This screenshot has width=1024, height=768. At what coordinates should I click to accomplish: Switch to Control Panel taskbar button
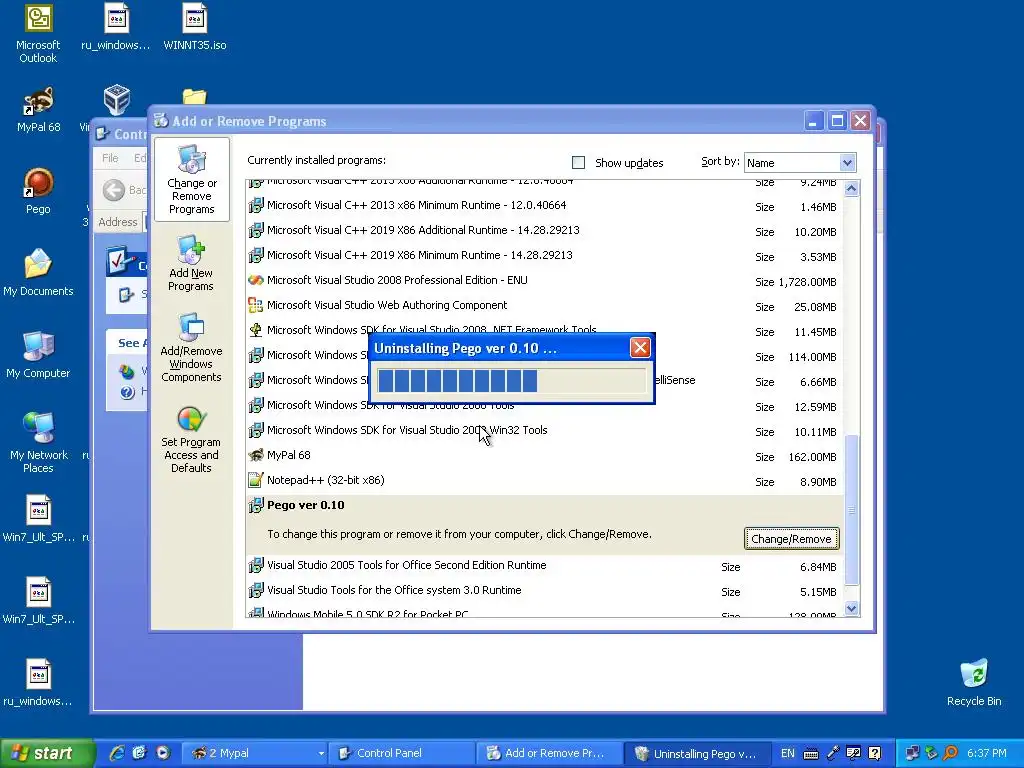(400, 753)
